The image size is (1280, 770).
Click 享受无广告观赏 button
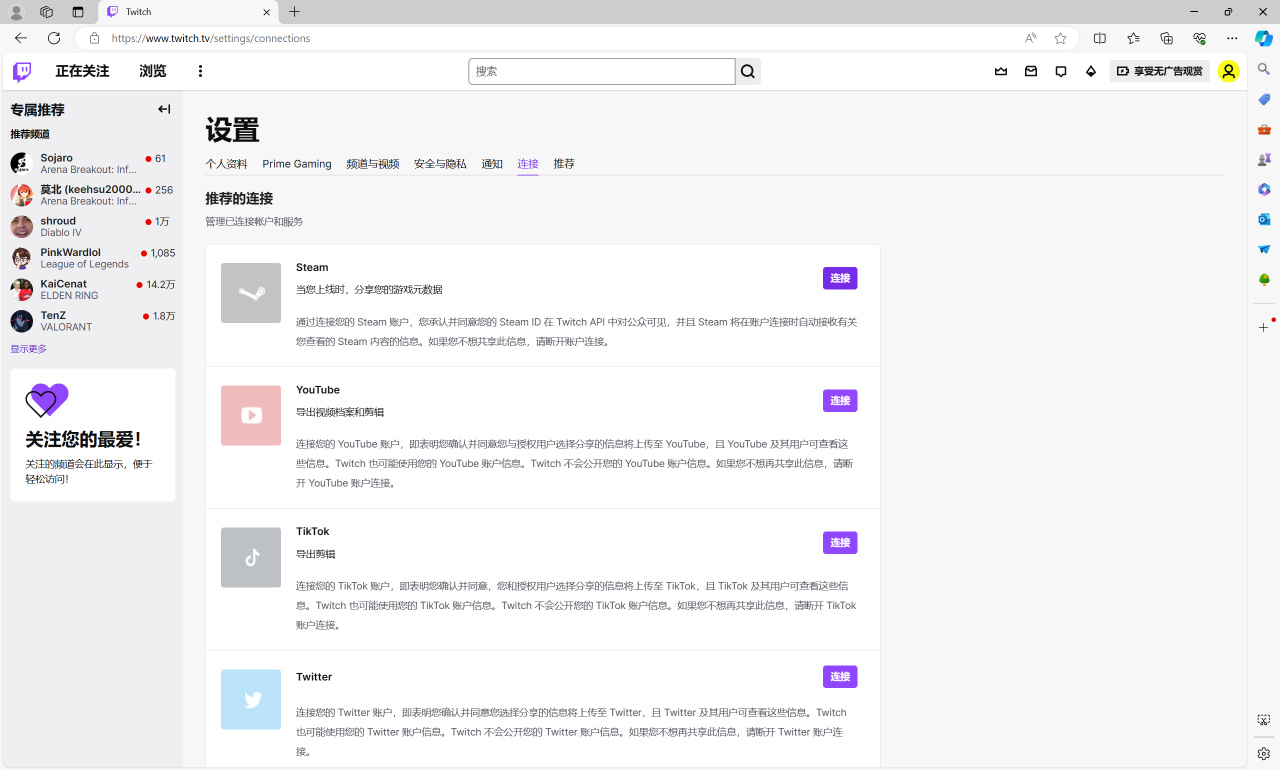pos(1160,71)
